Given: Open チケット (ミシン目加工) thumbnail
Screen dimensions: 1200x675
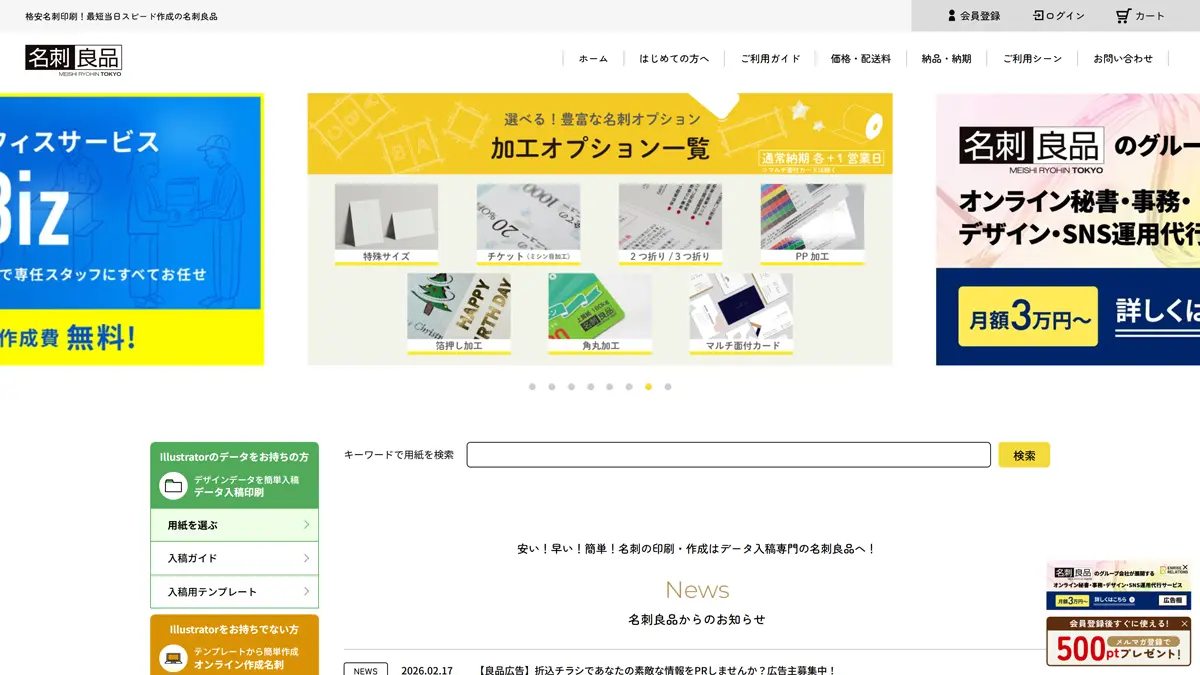Looking at the screenshot, I should point(528,224).
